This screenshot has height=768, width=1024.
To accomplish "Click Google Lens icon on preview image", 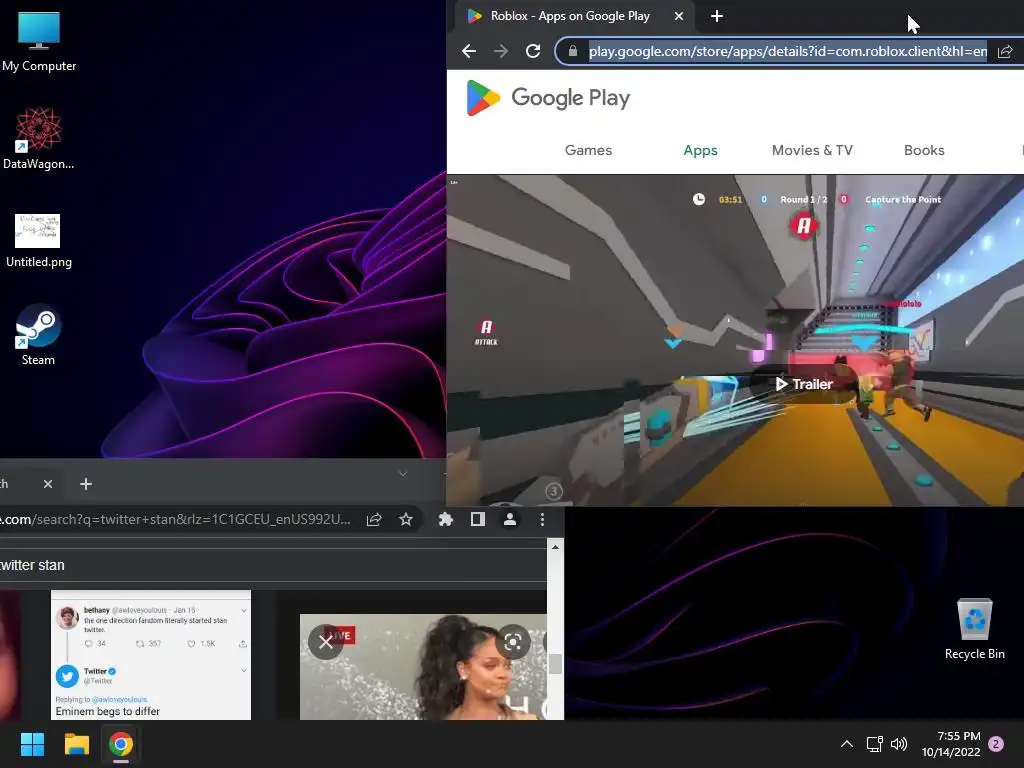I will (513, 643).
